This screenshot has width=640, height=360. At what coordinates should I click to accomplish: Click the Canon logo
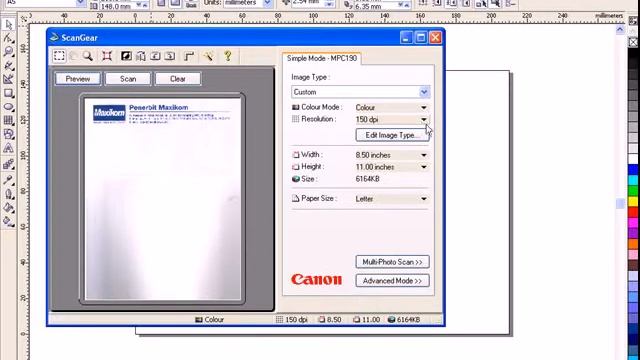[x=316, y=280]
